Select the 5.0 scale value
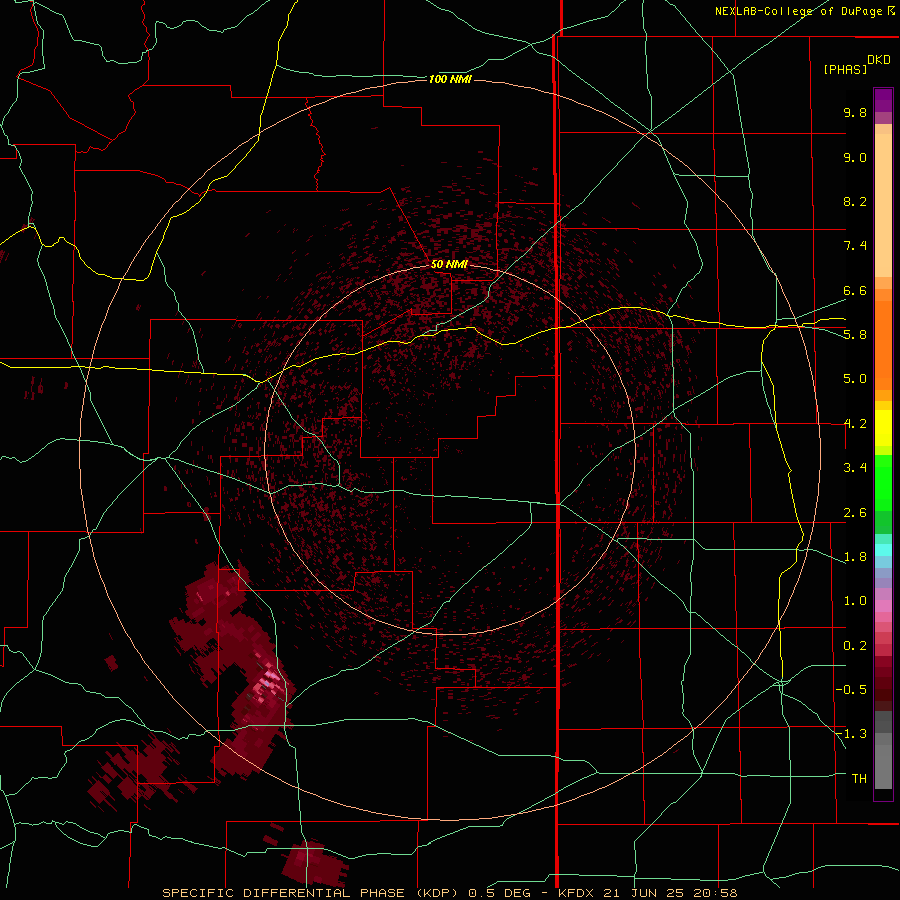The width and height of the screenshot is (900, 900). 855,379
